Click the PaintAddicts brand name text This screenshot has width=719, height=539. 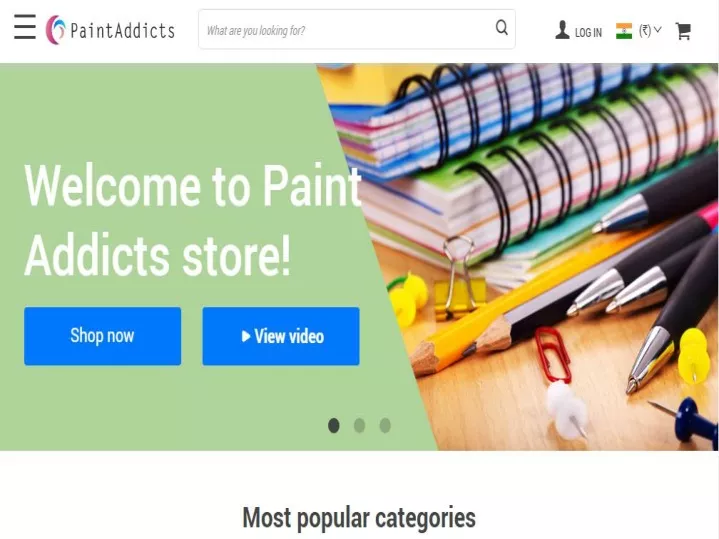[122, 31]
